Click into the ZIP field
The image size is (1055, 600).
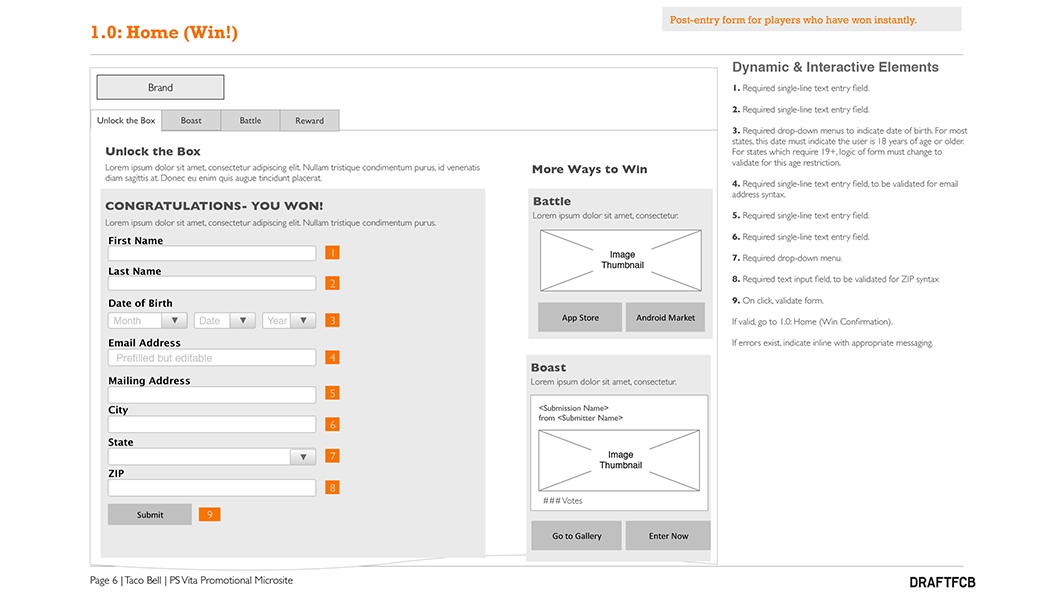pos(212,488)
